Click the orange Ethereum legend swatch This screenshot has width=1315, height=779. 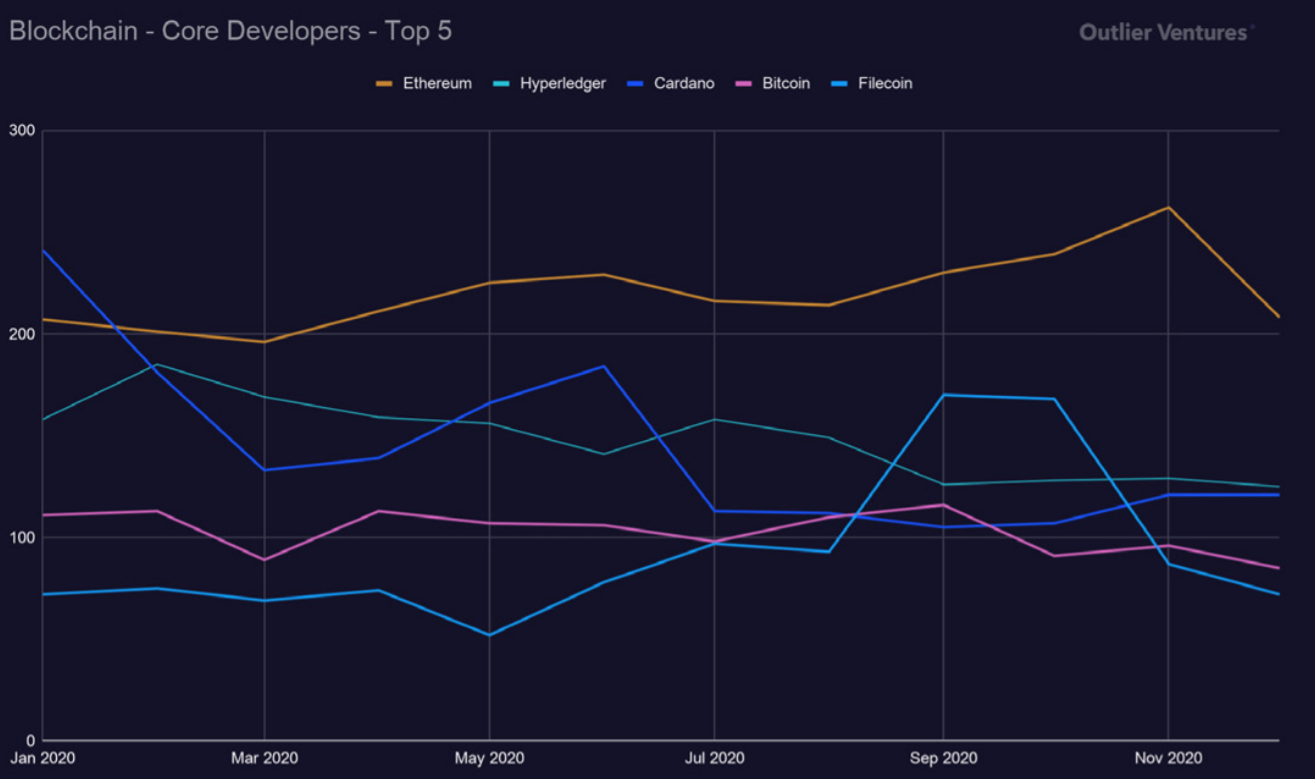384,84
